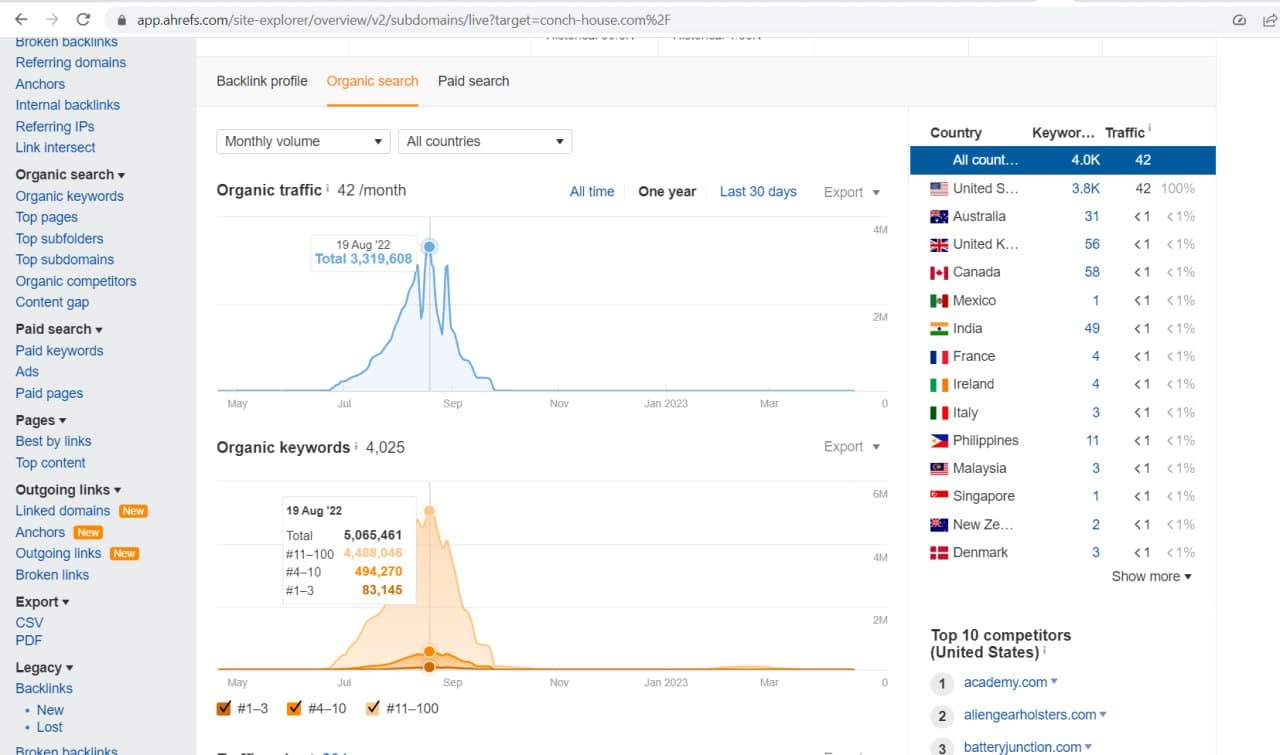Toggle the #1–3 positions checkbox
The height and width of the screenshot is (755, 1280).
point(224,708)
